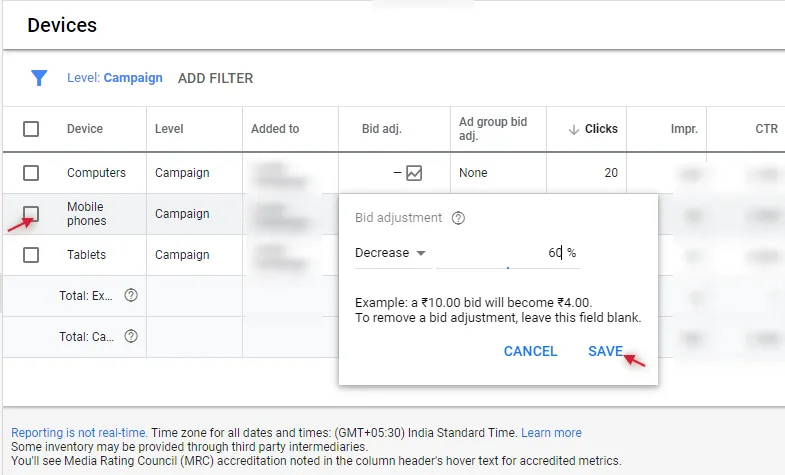Show help for Total: Ca... row

point(131,336)
